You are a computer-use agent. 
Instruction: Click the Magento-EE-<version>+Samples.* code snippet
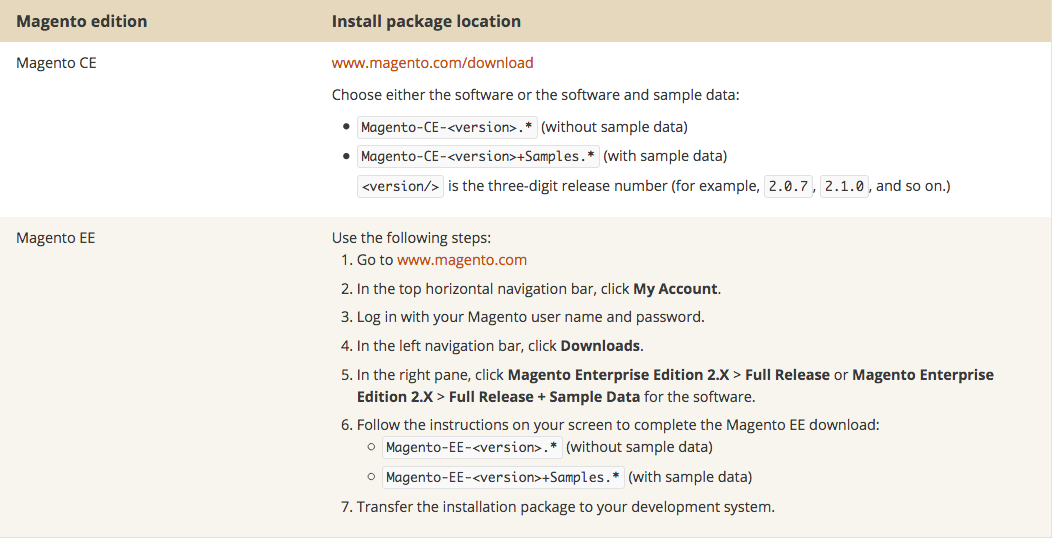coord(503,477)
